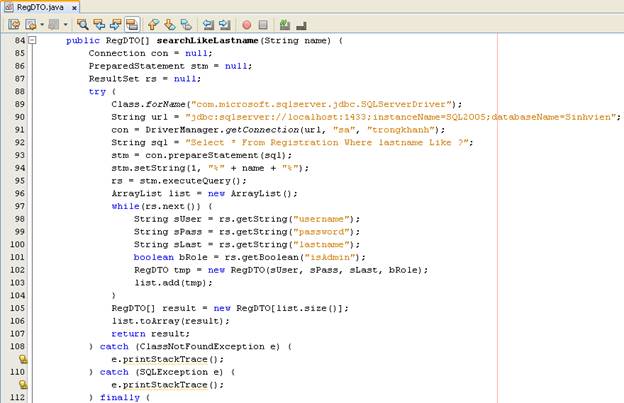Screen dimensions: 624x403
Task: Click 'SQLException e' catch clause
Action: (x=179, y=372)
